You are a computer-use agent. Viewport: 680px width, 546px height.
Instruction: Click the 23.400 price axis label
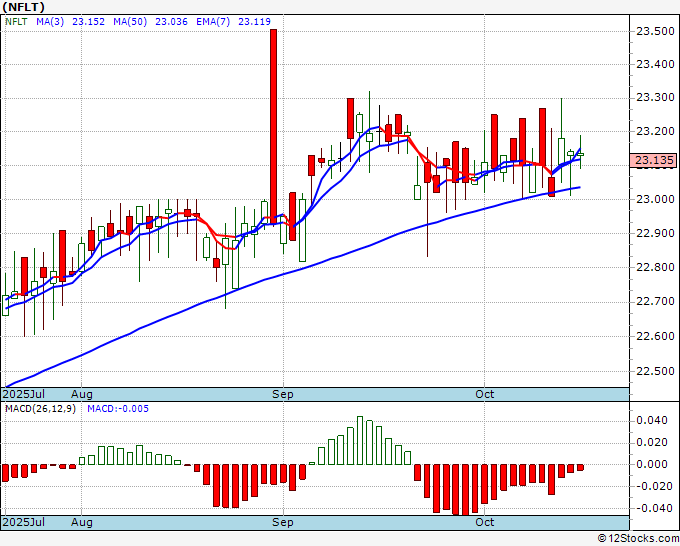point(655,65)
